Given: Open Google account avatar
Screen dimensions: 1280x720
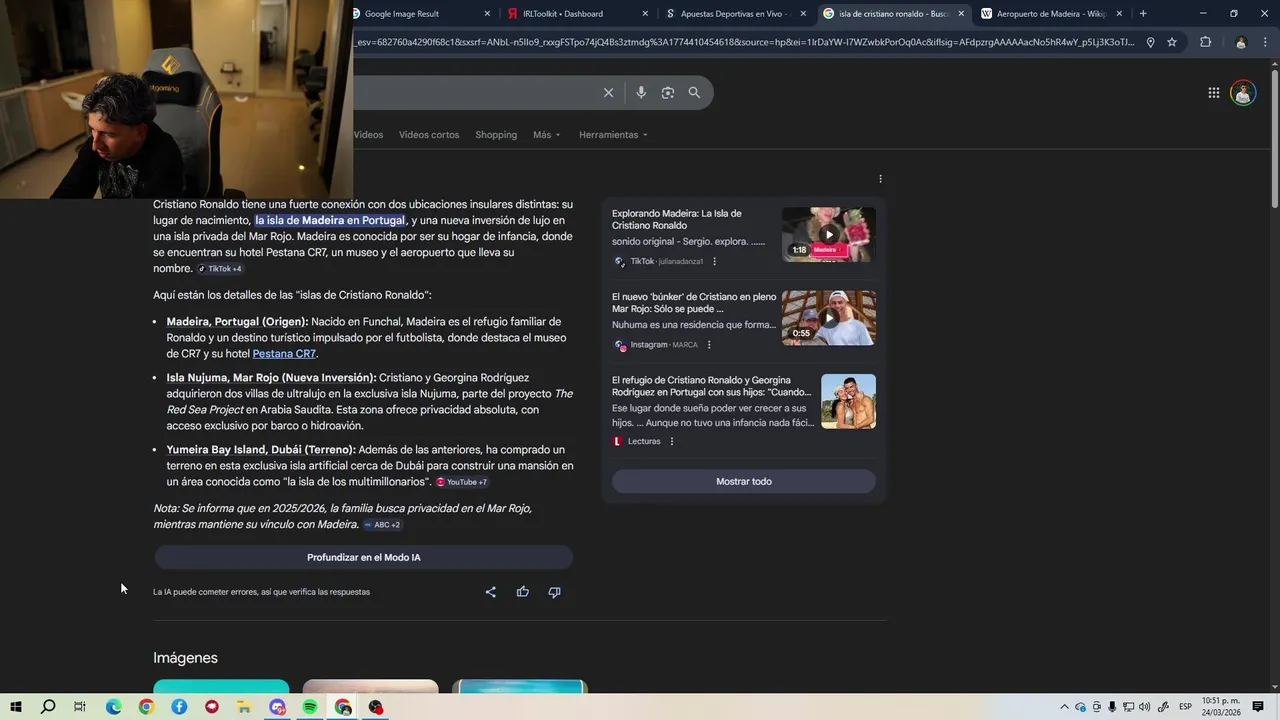Looking at the screenshot, I should pos(1243,93).
